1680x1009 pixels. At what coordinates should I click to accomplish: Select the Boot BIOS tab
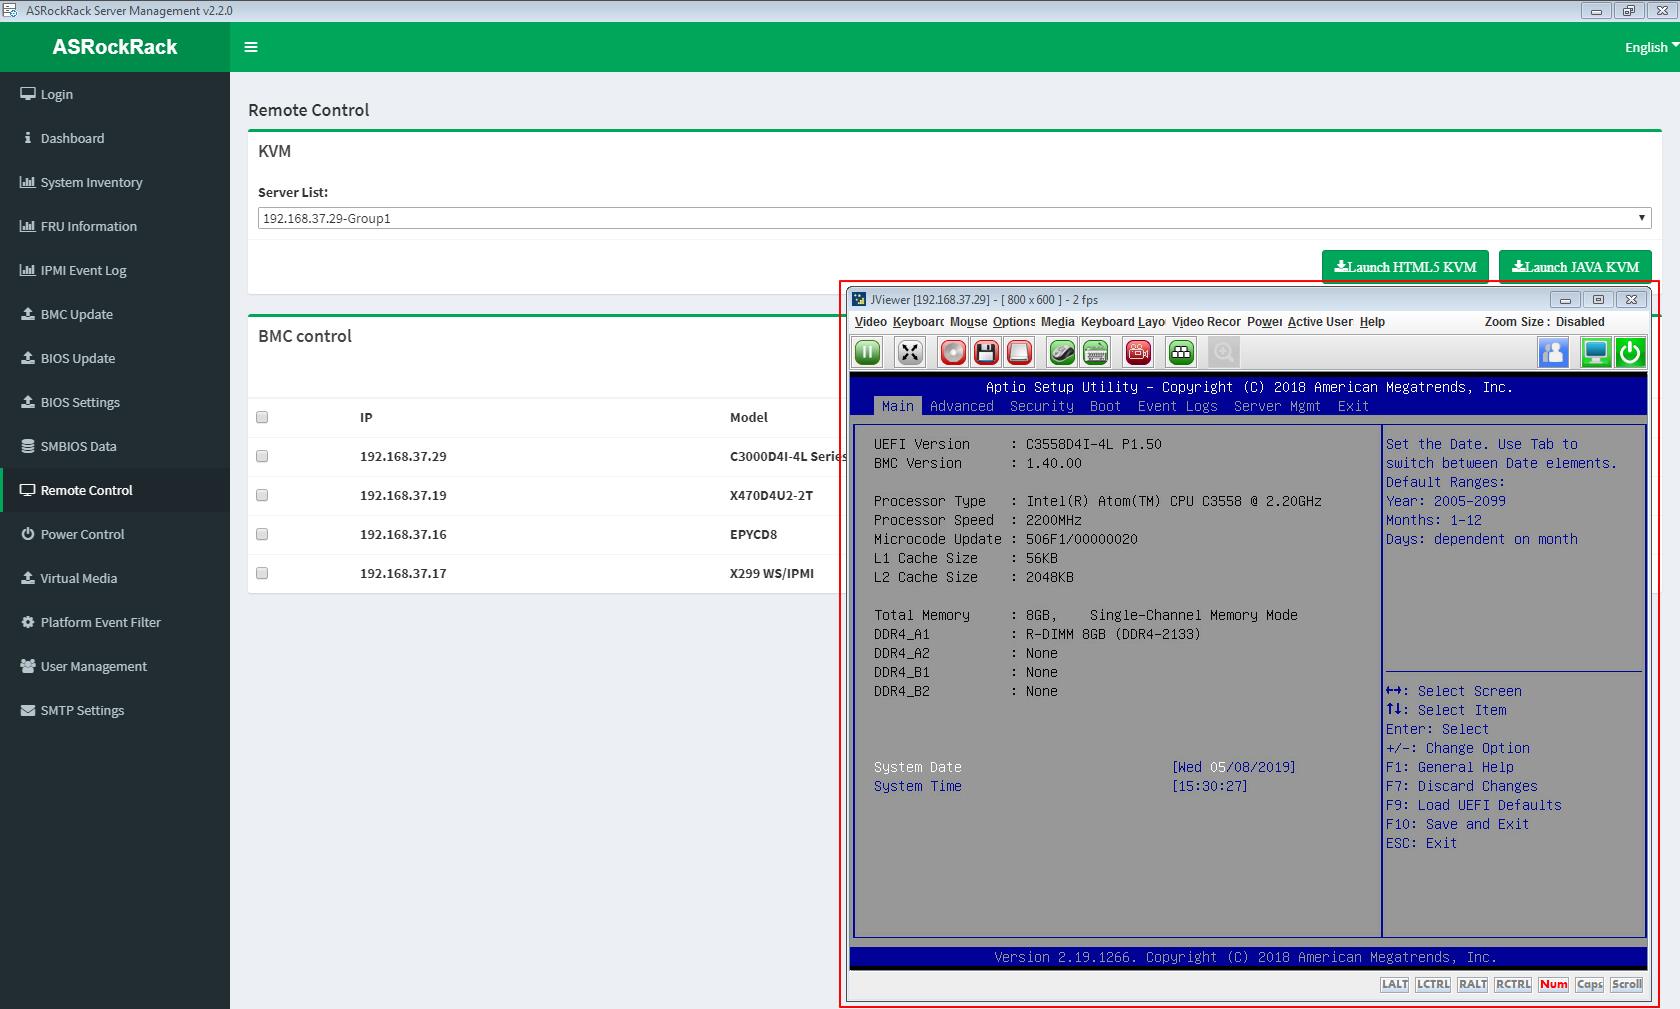point(1105,406)
